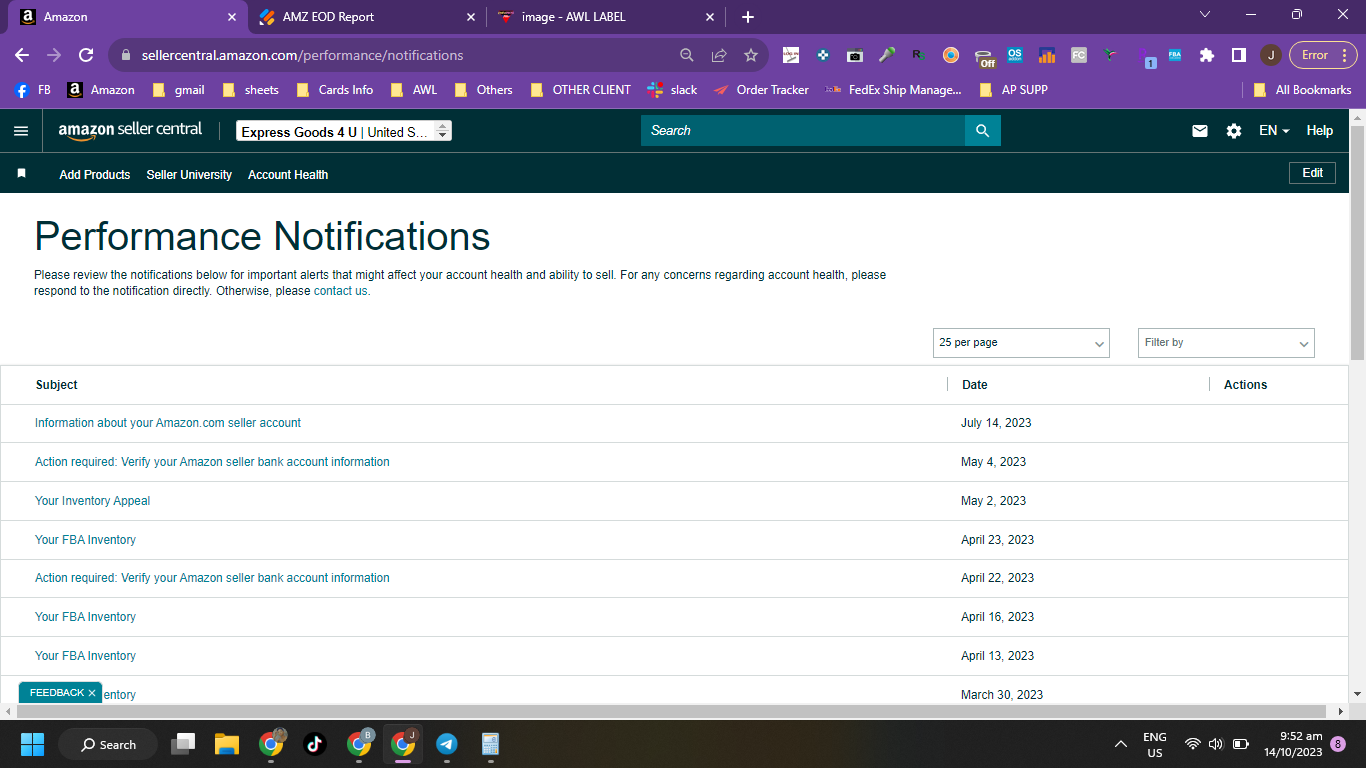Viewport: 1366px width, 768px height.
Task: Click the share page icon in address bar
Action: coord(719,55)
